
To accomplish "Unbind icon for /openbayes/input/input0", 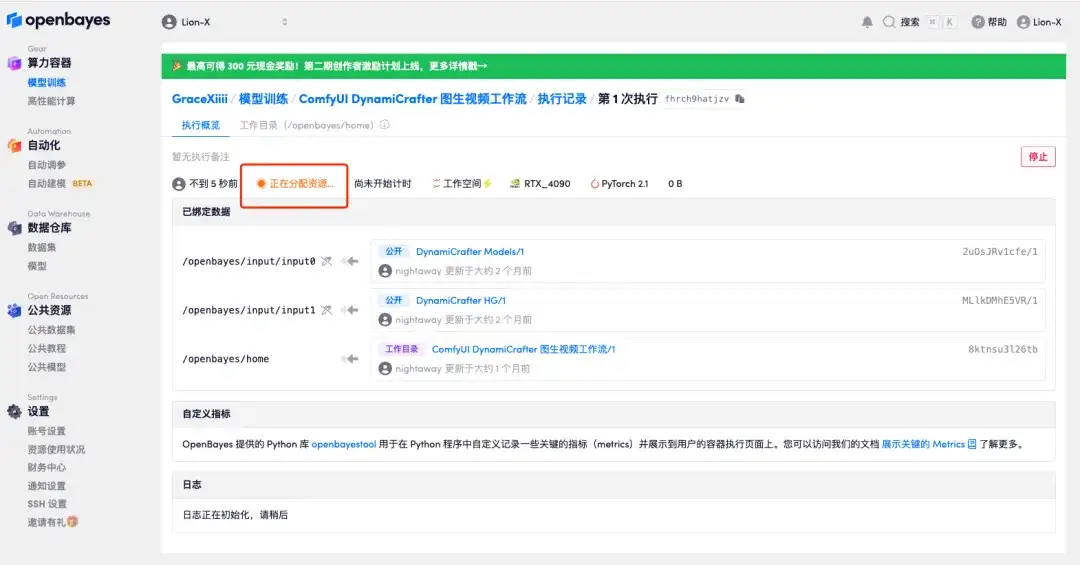I will pyautogui.click(x=326, y=261).
